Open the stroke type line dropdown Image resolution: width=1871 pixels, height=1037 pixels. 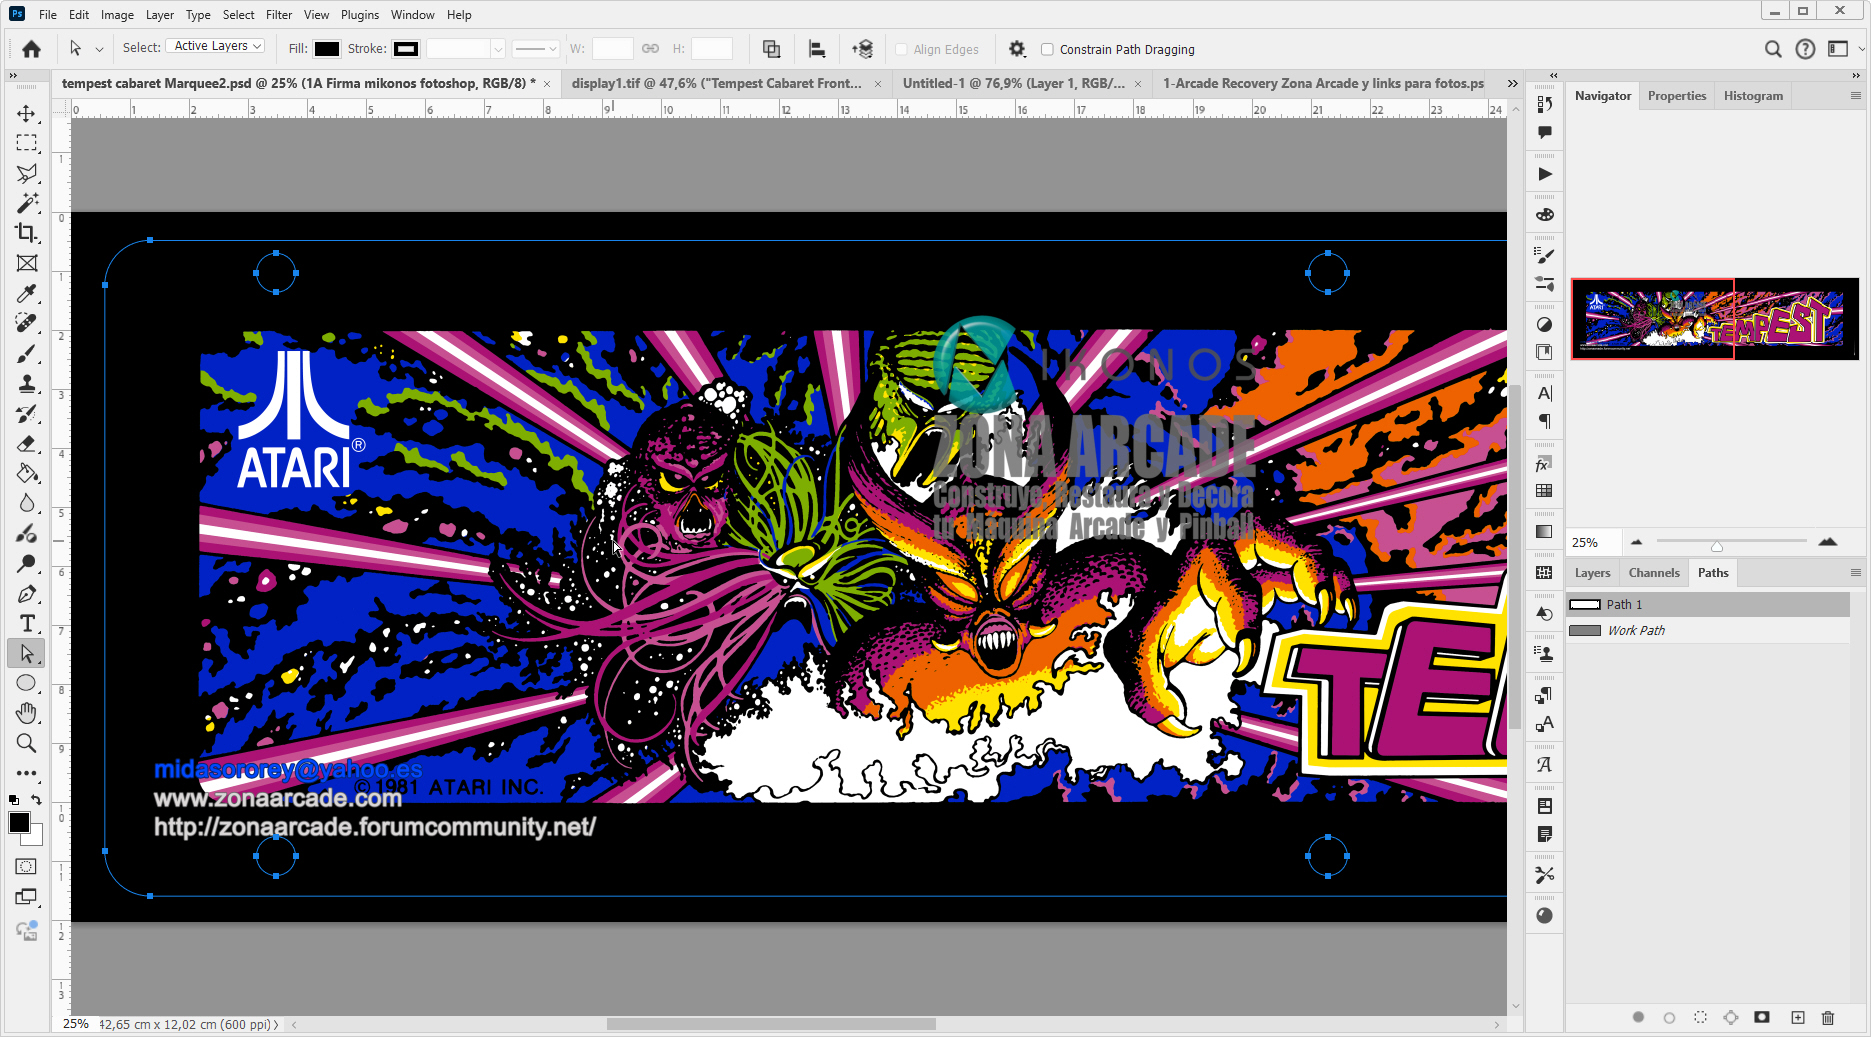pos(536,49)
